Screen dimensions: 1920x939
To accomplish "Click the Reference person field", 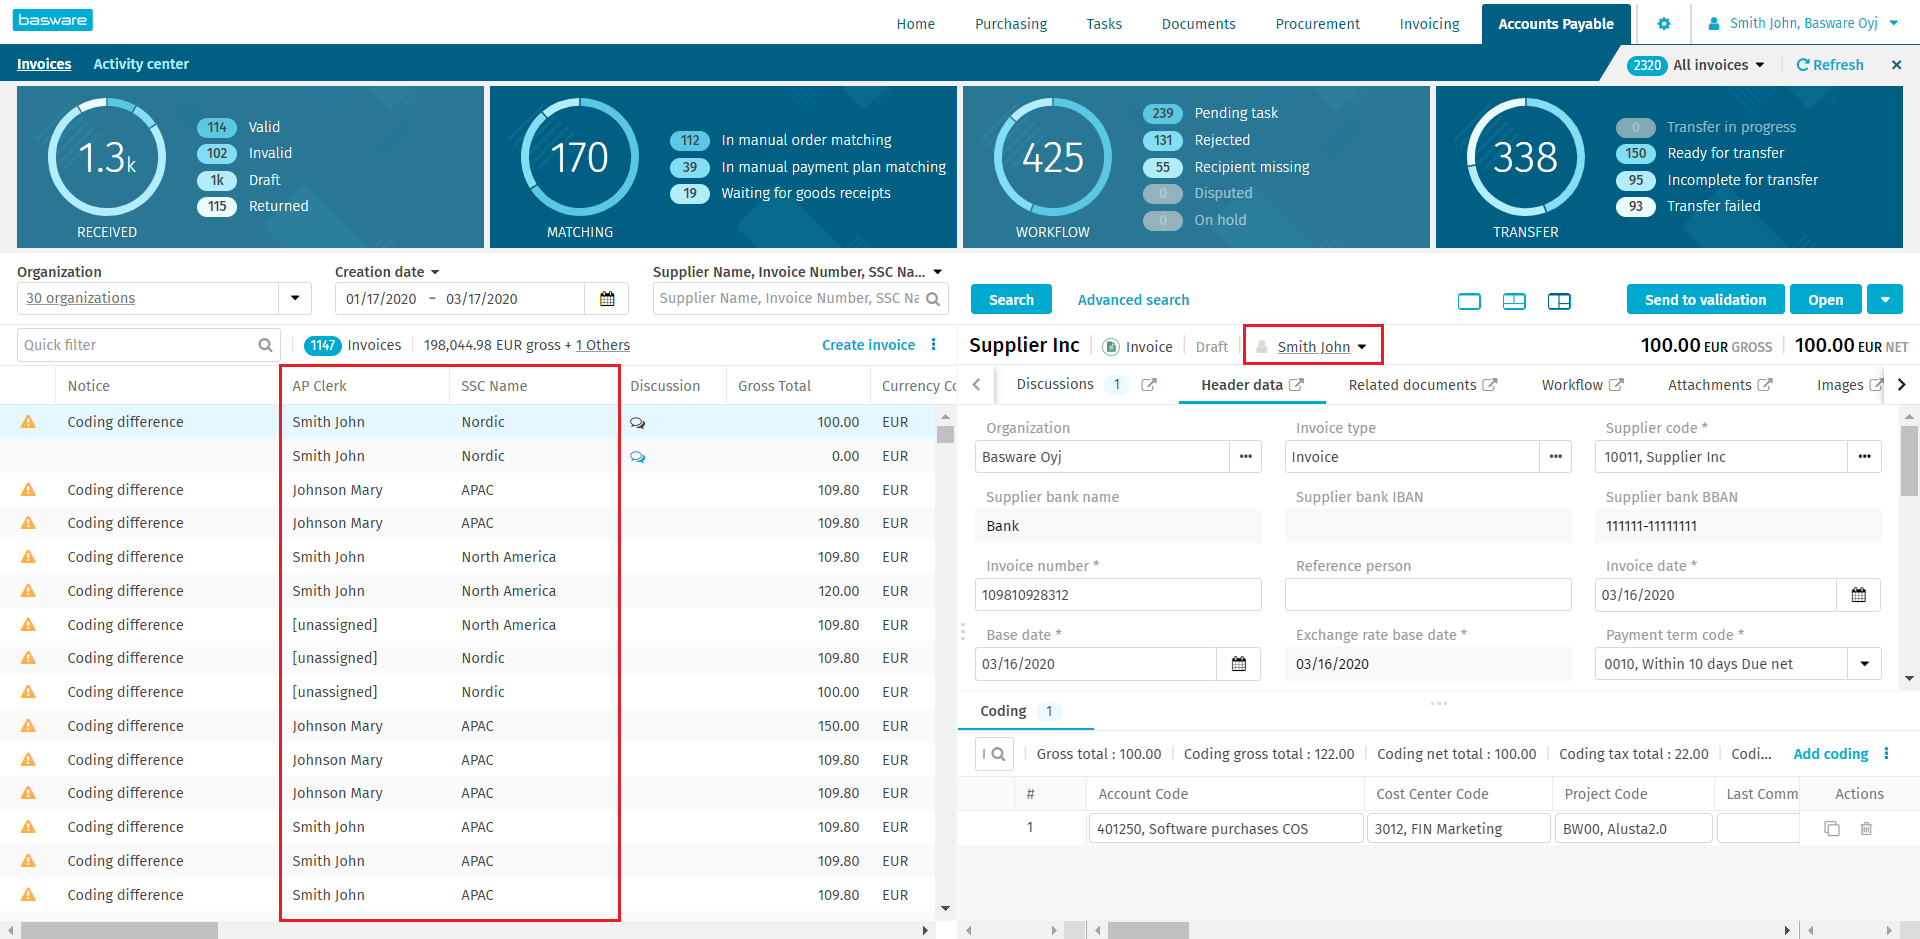I will (x=1428, y=595).
